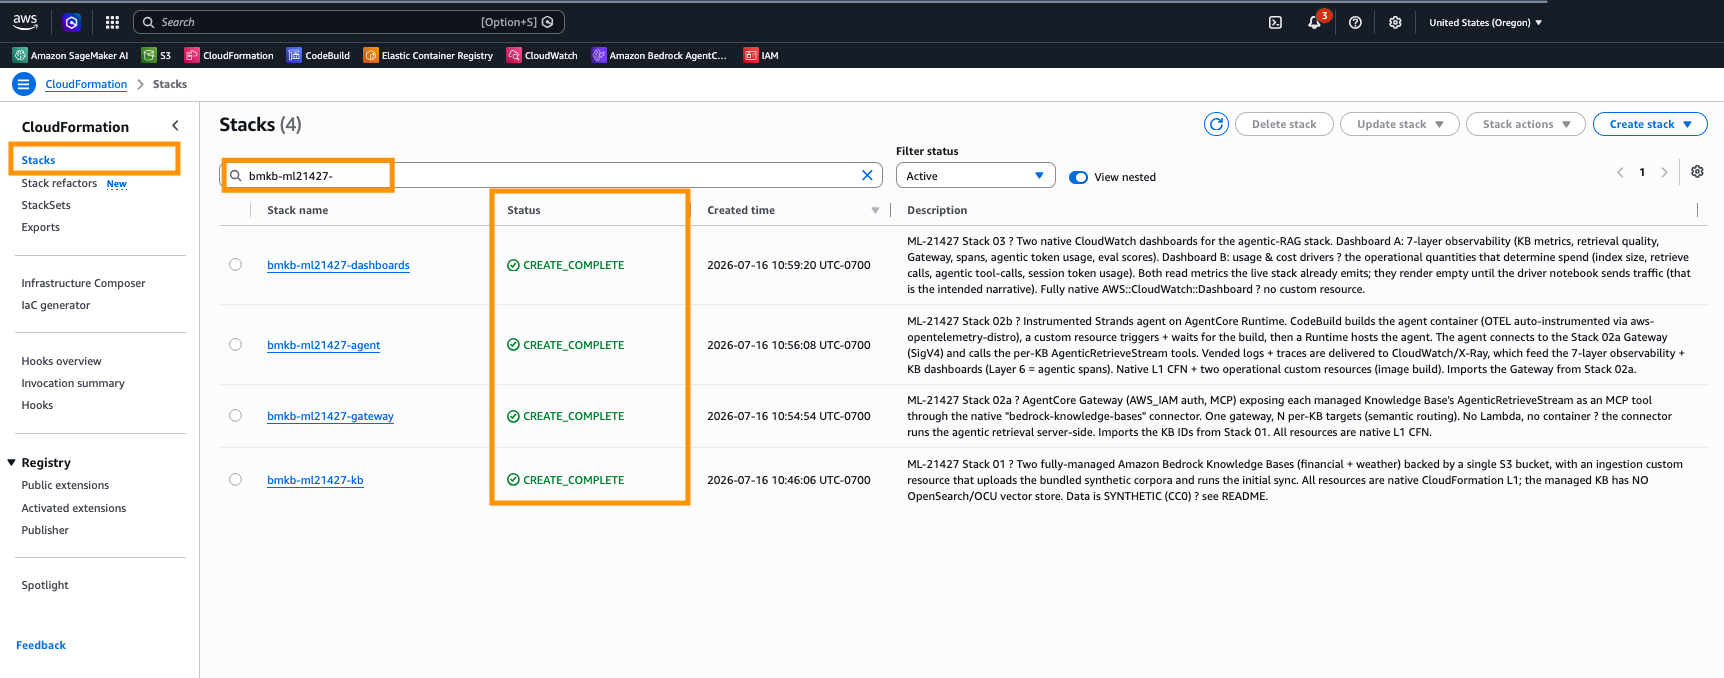This screenshot has height=678, width=1724.
Task: Open the console settings gear icon
Action: [1395, 22]
